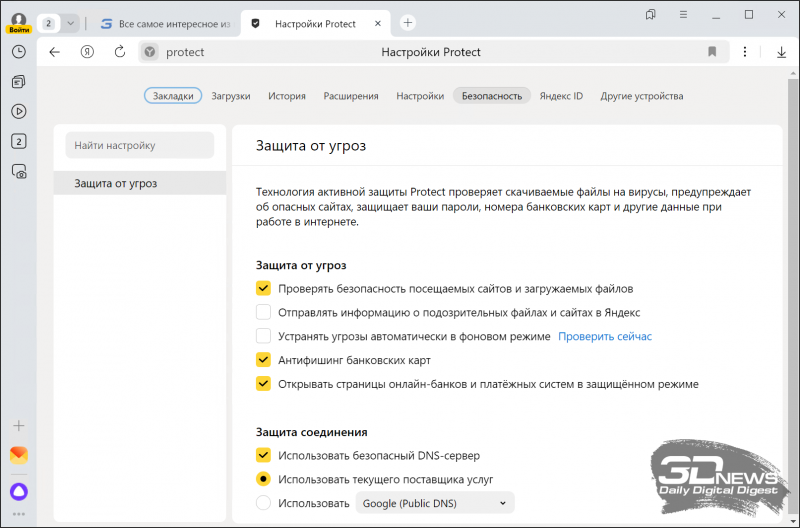This screenshot has height=528, width=800.
Task: Launch Alice assistant from sidebar
Action: pos(18,491)
